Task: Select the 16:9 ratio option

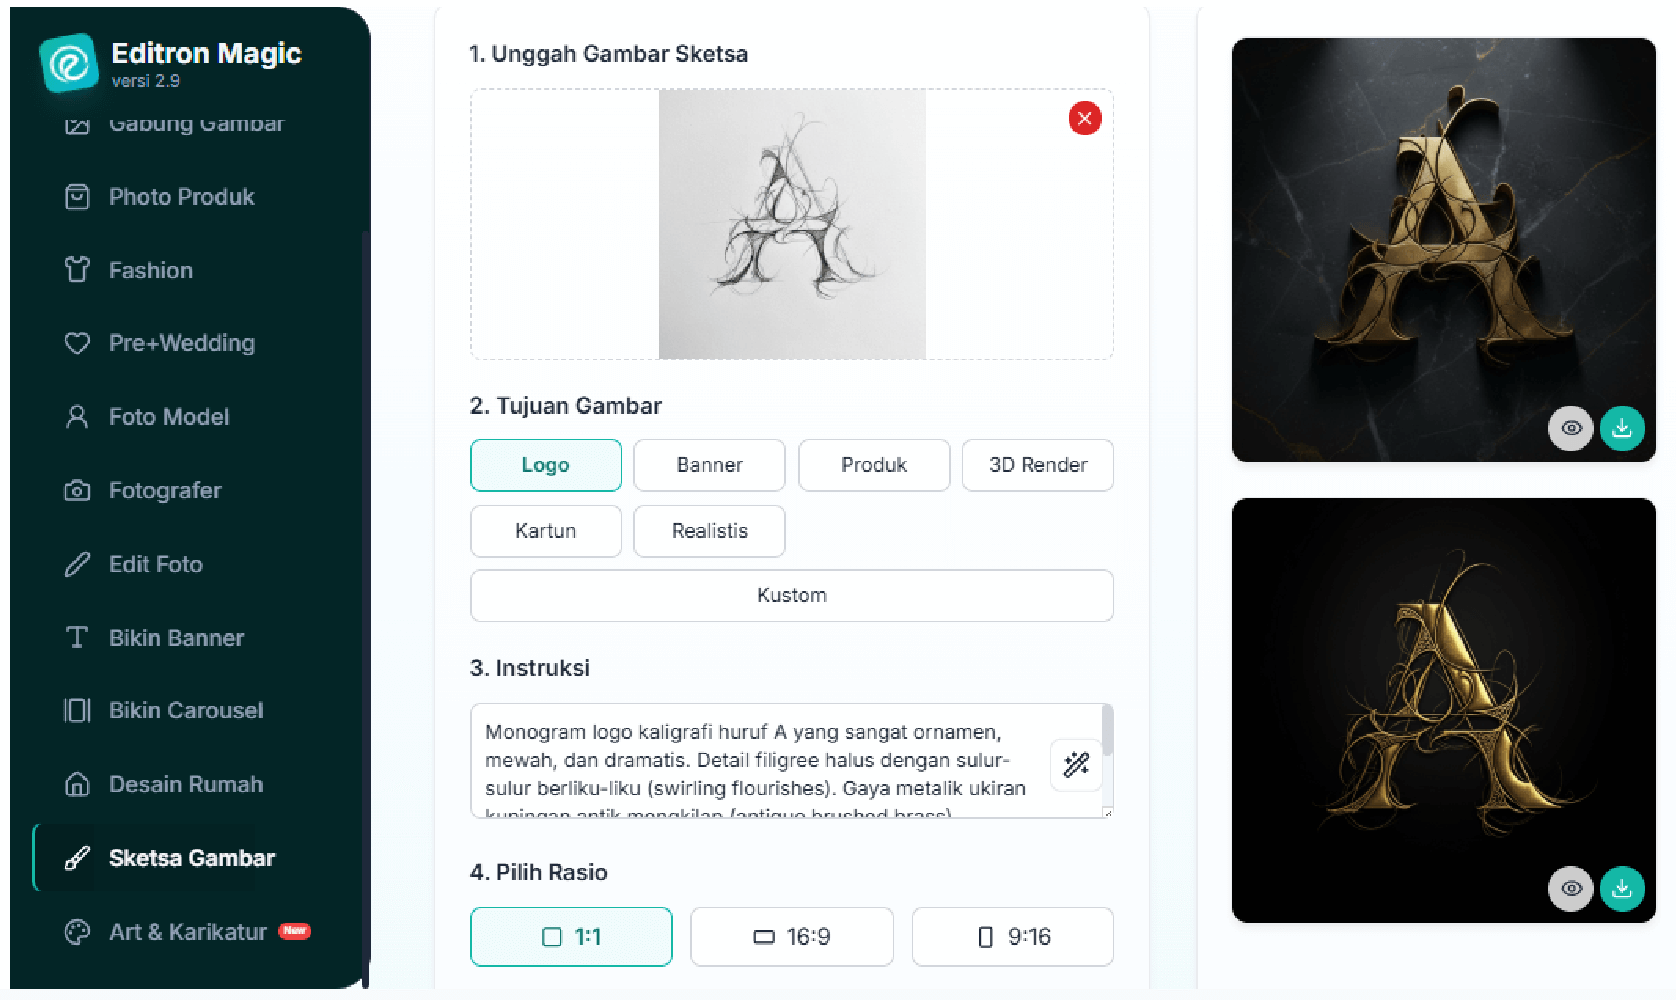Action: pyautogui.click(x=791, y=937)
